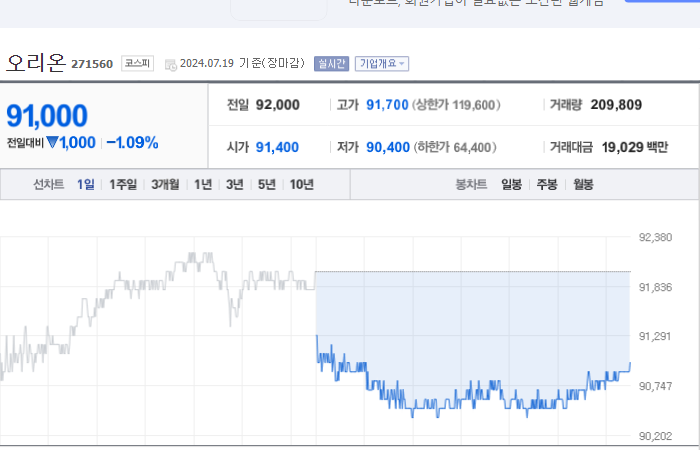Click the 91,291 axis label

tap(655, 336)
